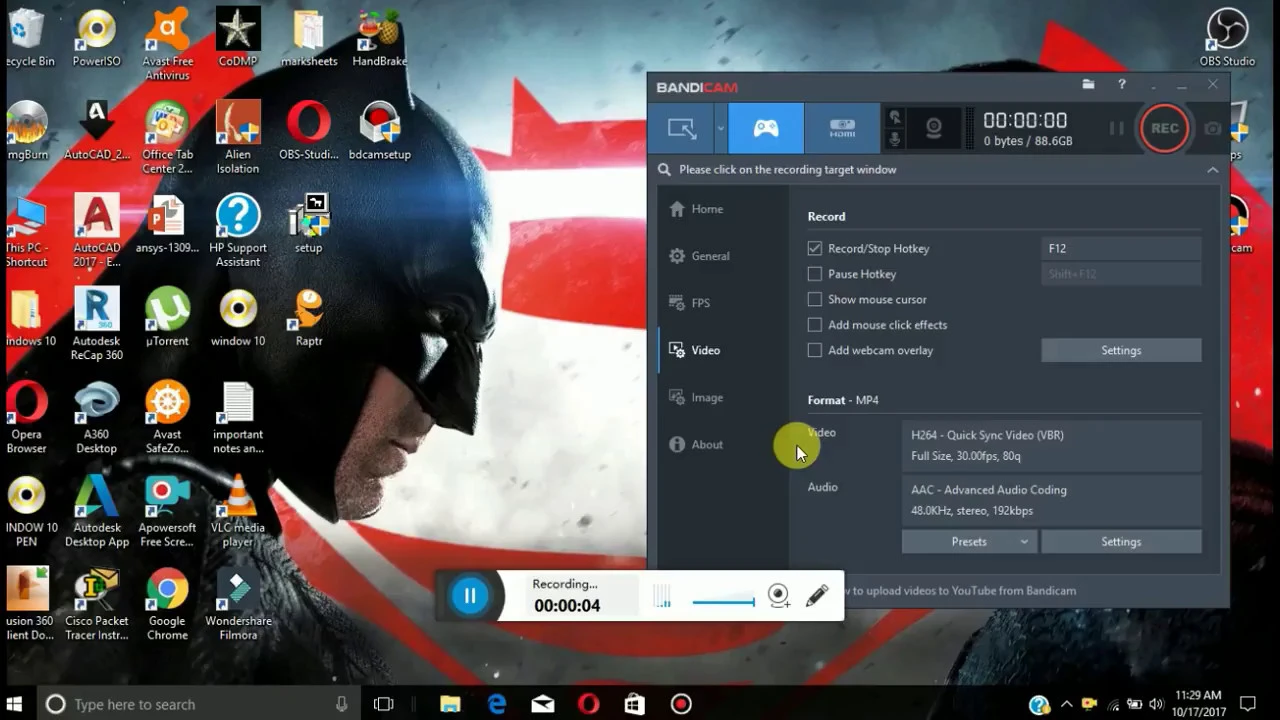The width and height of the screenshot is (1280, 720).
Task: Open the screen recording mode dropdown arrow
Action: (720, 128)
